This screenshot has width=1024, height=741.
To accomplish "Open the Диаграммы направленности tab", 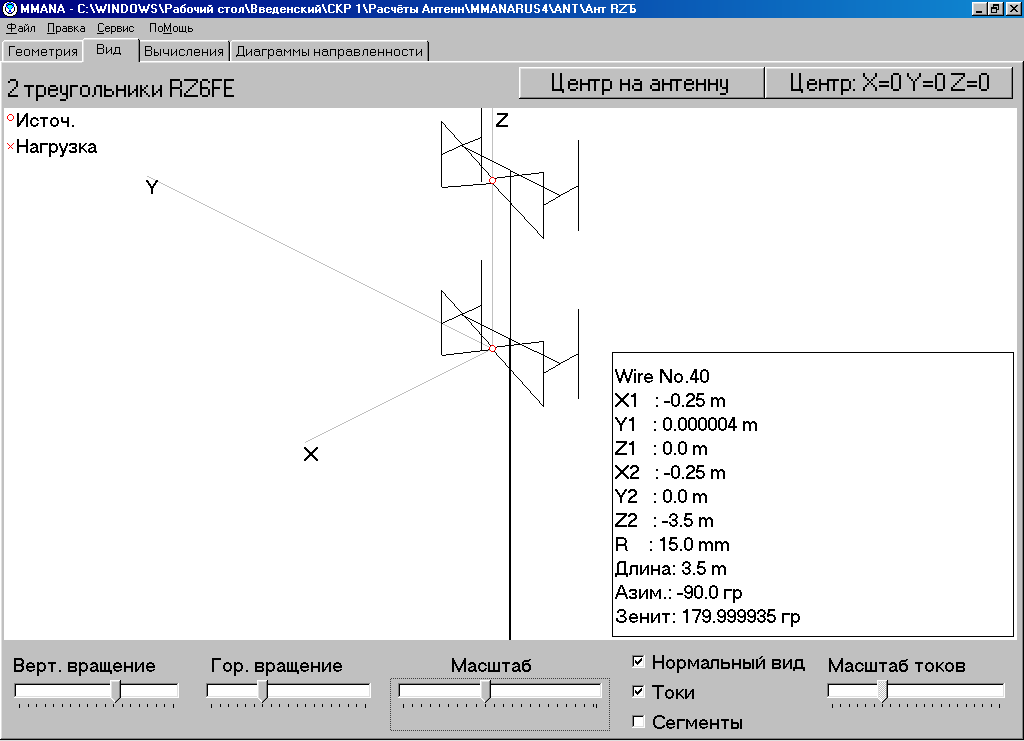I will 329,51.
